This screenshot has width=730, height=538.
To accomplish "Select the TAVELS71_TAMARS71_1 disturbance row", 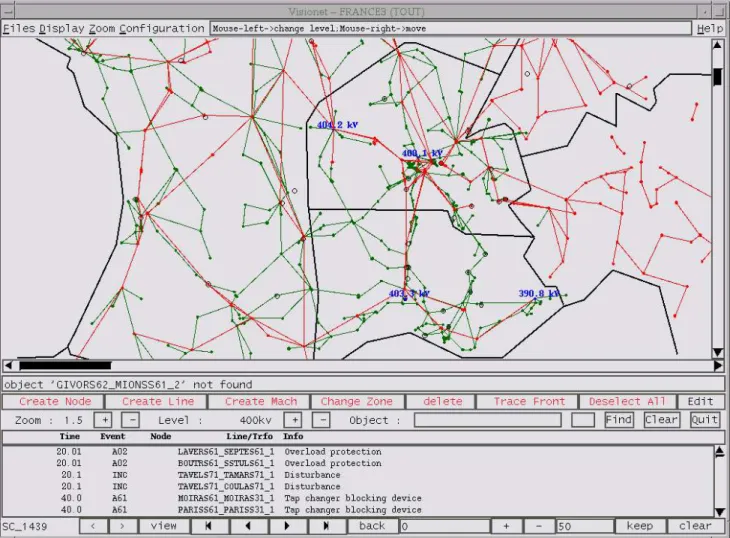I will point(358,475).
